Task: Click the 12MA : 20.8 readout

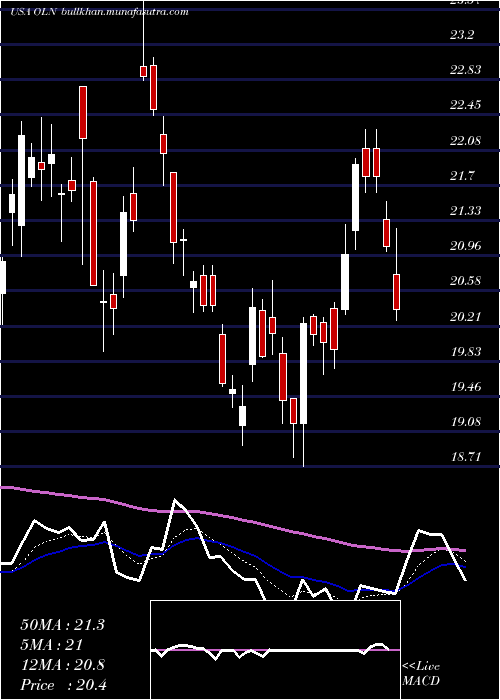Action: pos(62,665)
